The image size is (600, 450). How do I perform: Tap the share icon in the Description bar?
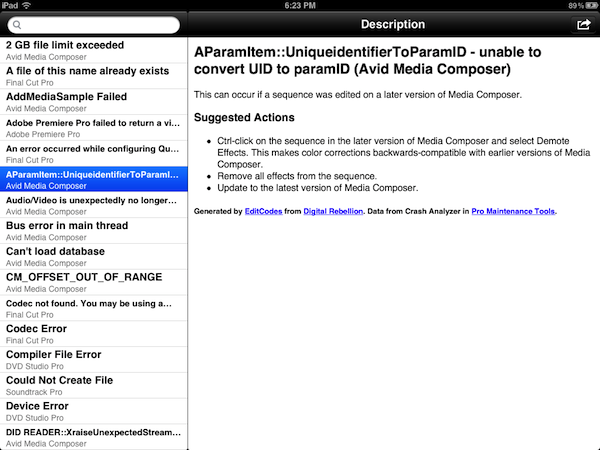tap(583, 24)
